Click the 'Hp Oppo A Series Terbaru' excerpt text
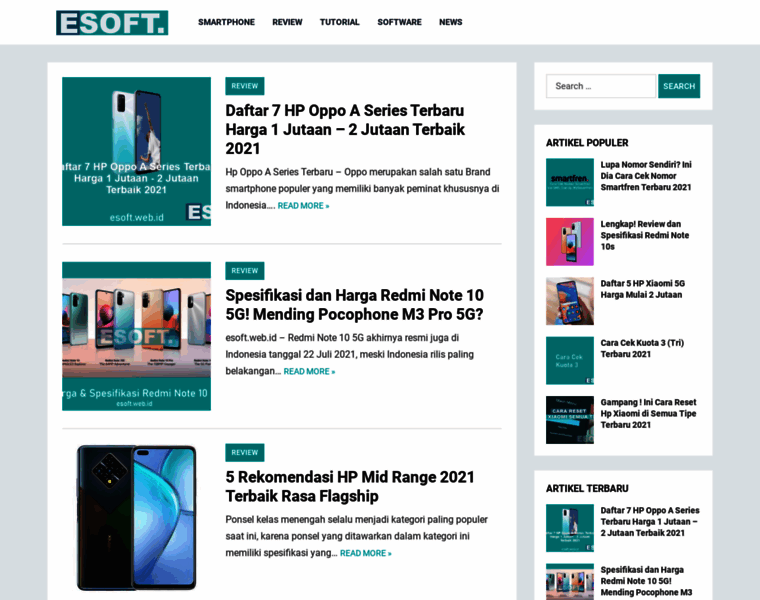 [x=362, y=189]
